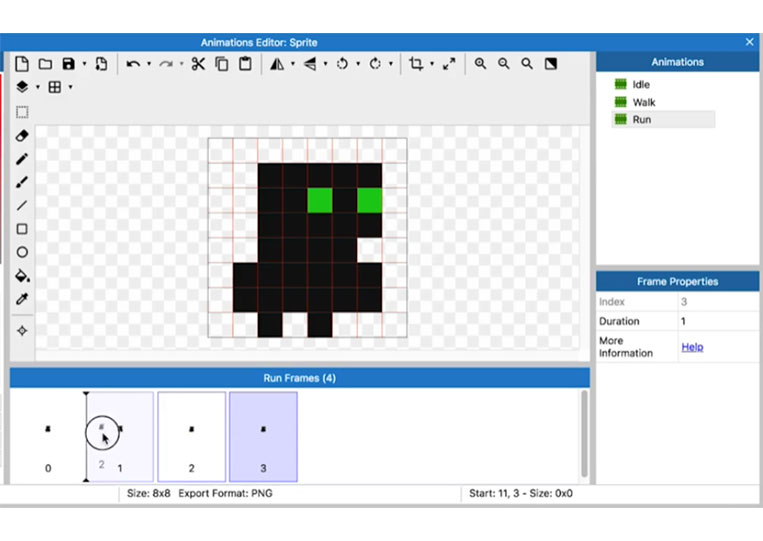Screen dimensions: 763x541
Task: Select the Rectangle shape tool
Action: click(x=22, y=229)
